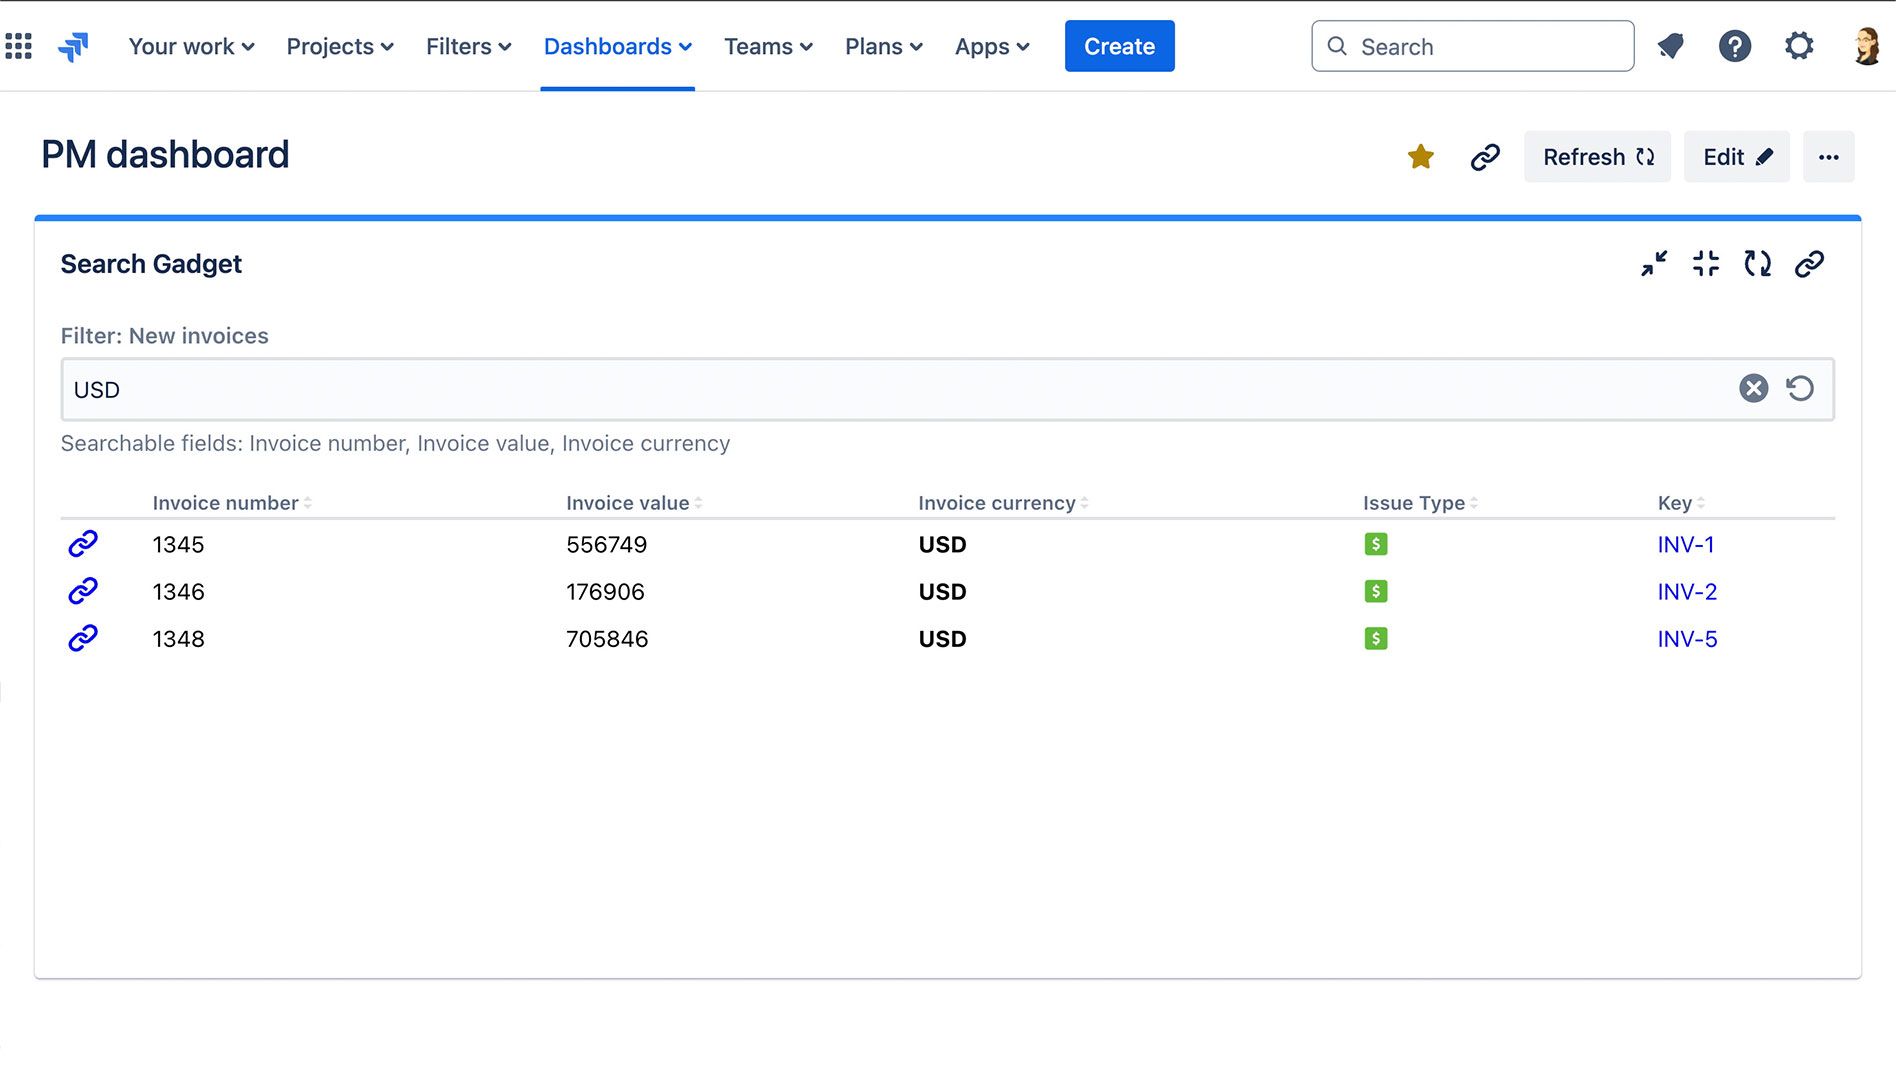Open the Your work menu
Image resolution: width=1896 pixels, height=1066 pixels.
click(191, 47)
